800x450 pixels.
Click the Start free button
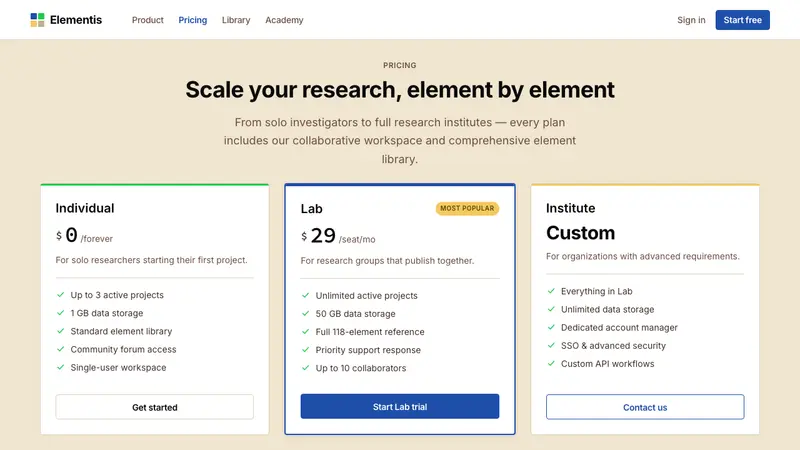point(742,20)
